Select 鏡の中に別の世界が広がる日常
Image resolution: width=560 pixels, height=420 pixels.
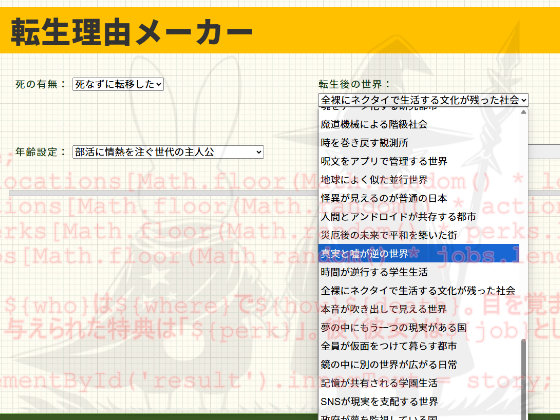419,365
